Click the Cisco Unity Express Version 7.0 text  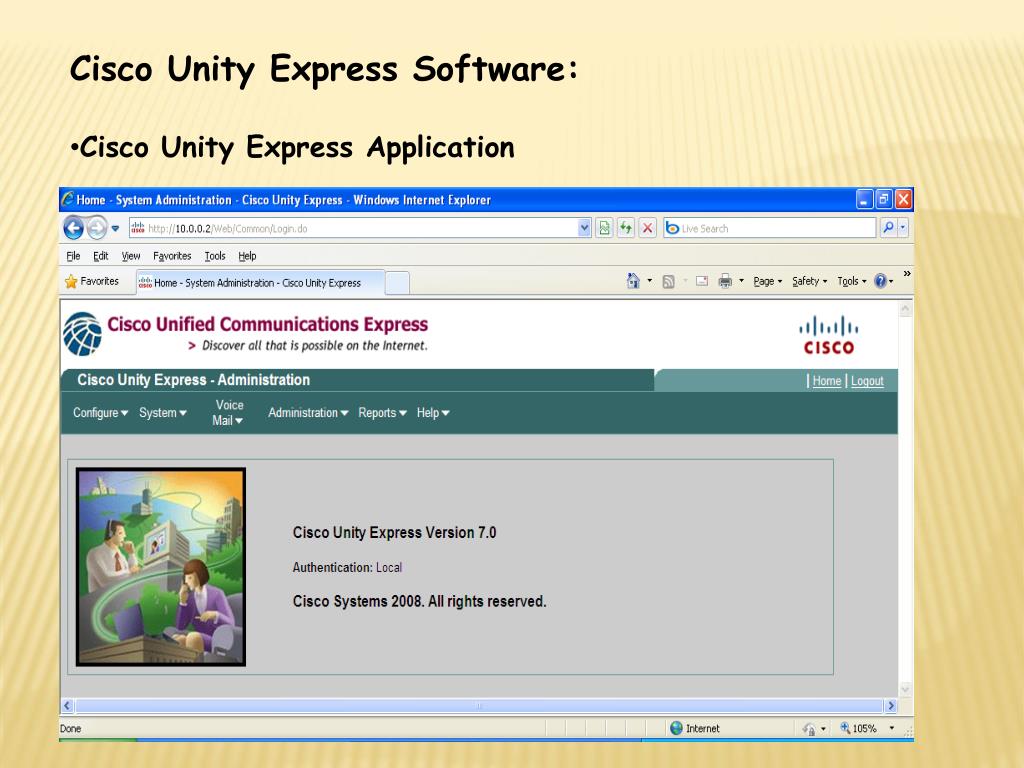(394, 533)
